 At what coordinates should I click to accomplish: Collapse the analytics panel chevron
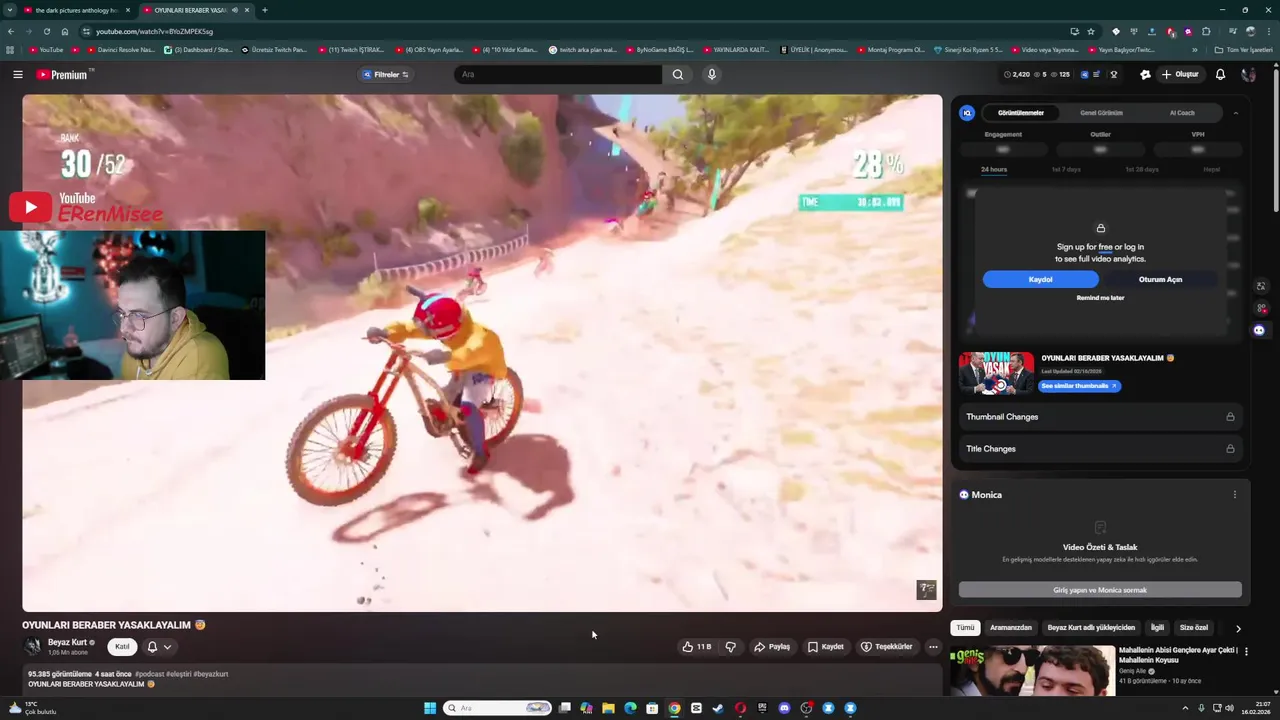click(1236, 113)
